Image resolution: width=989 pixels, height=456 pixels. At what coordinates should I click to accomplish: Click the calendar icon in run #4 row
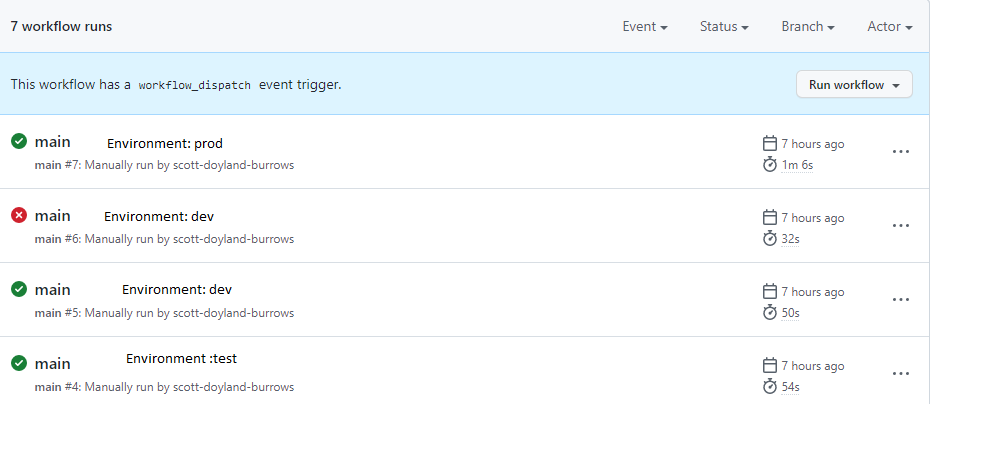770,365
